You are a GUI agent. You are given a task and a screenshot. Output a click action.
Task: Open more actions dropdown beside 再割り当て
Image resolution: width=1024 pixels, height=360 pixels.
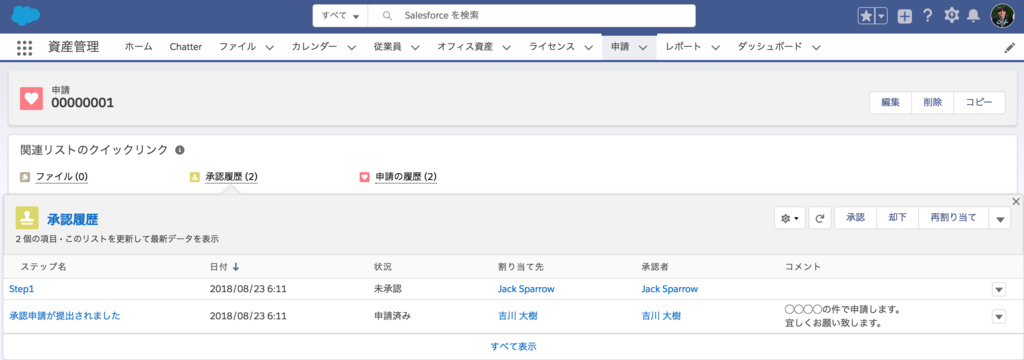click(1000, 219)
